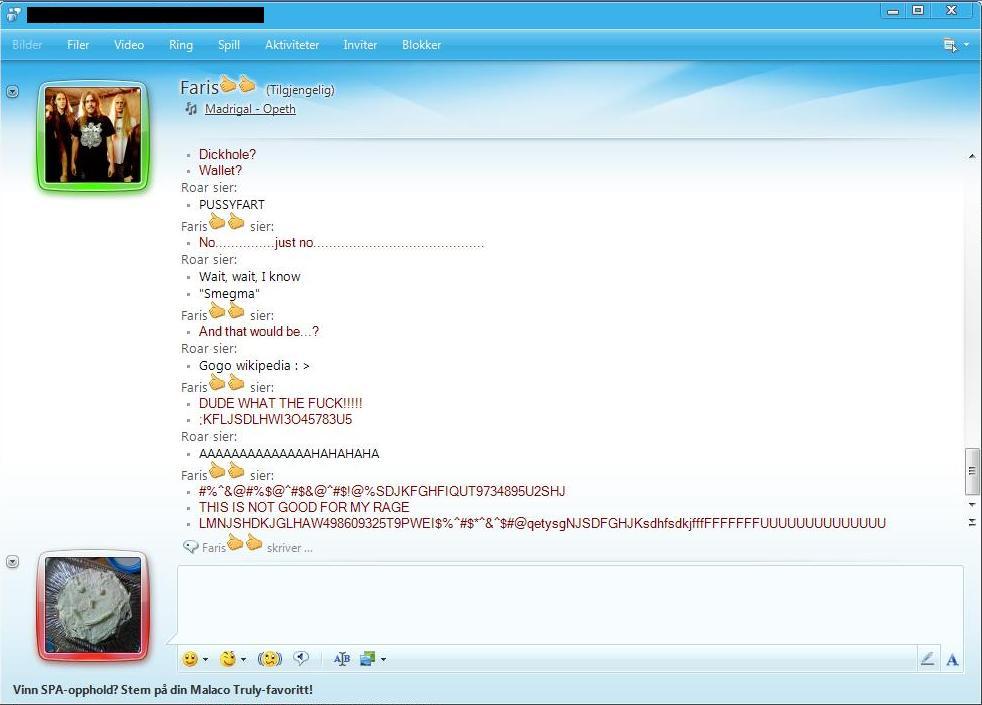The width and height of the screenshot is (982, 705).
Task: Click Blokker to block contact
Action: coord(421,45)
